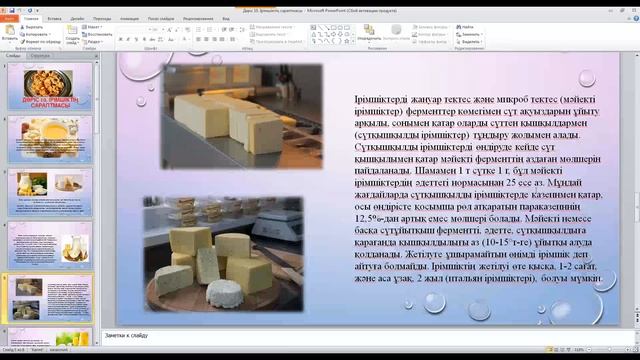Click the increase font size icon
This screenshot has width=640, height=360.
tap(169, 29)
